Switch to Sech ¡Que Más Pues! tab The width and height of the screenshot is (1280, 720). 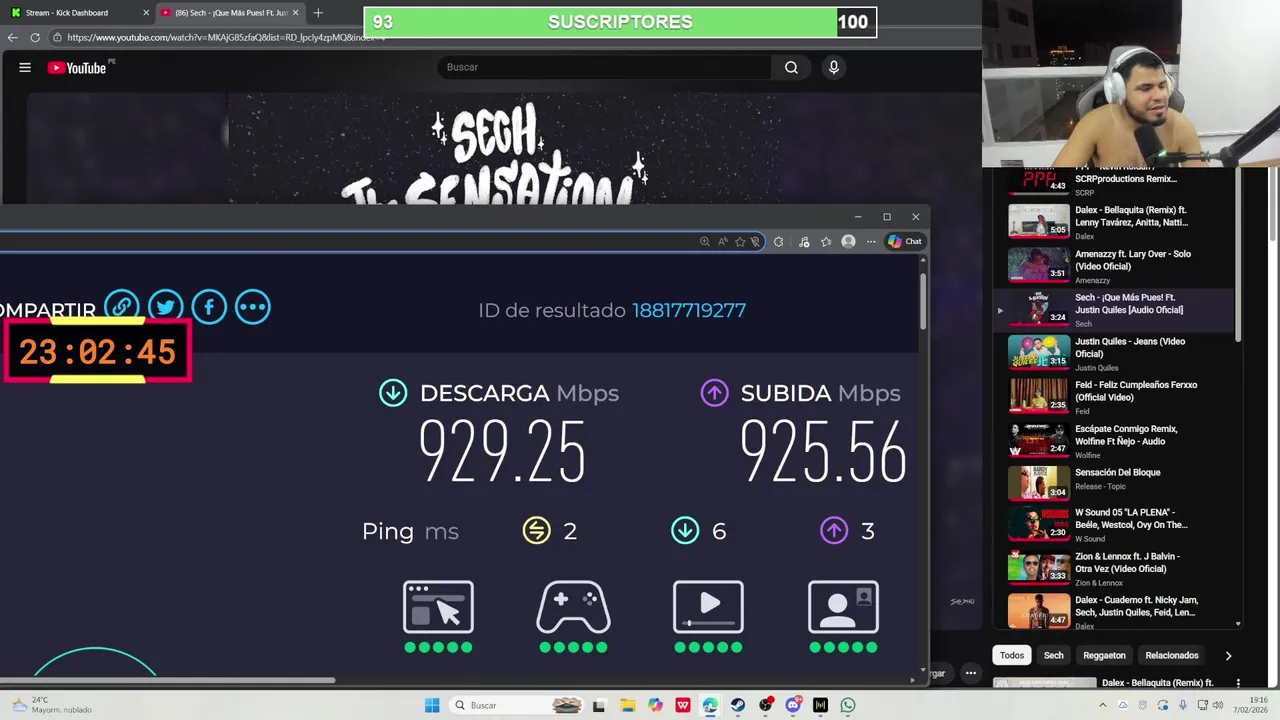(x=231, y=12)
